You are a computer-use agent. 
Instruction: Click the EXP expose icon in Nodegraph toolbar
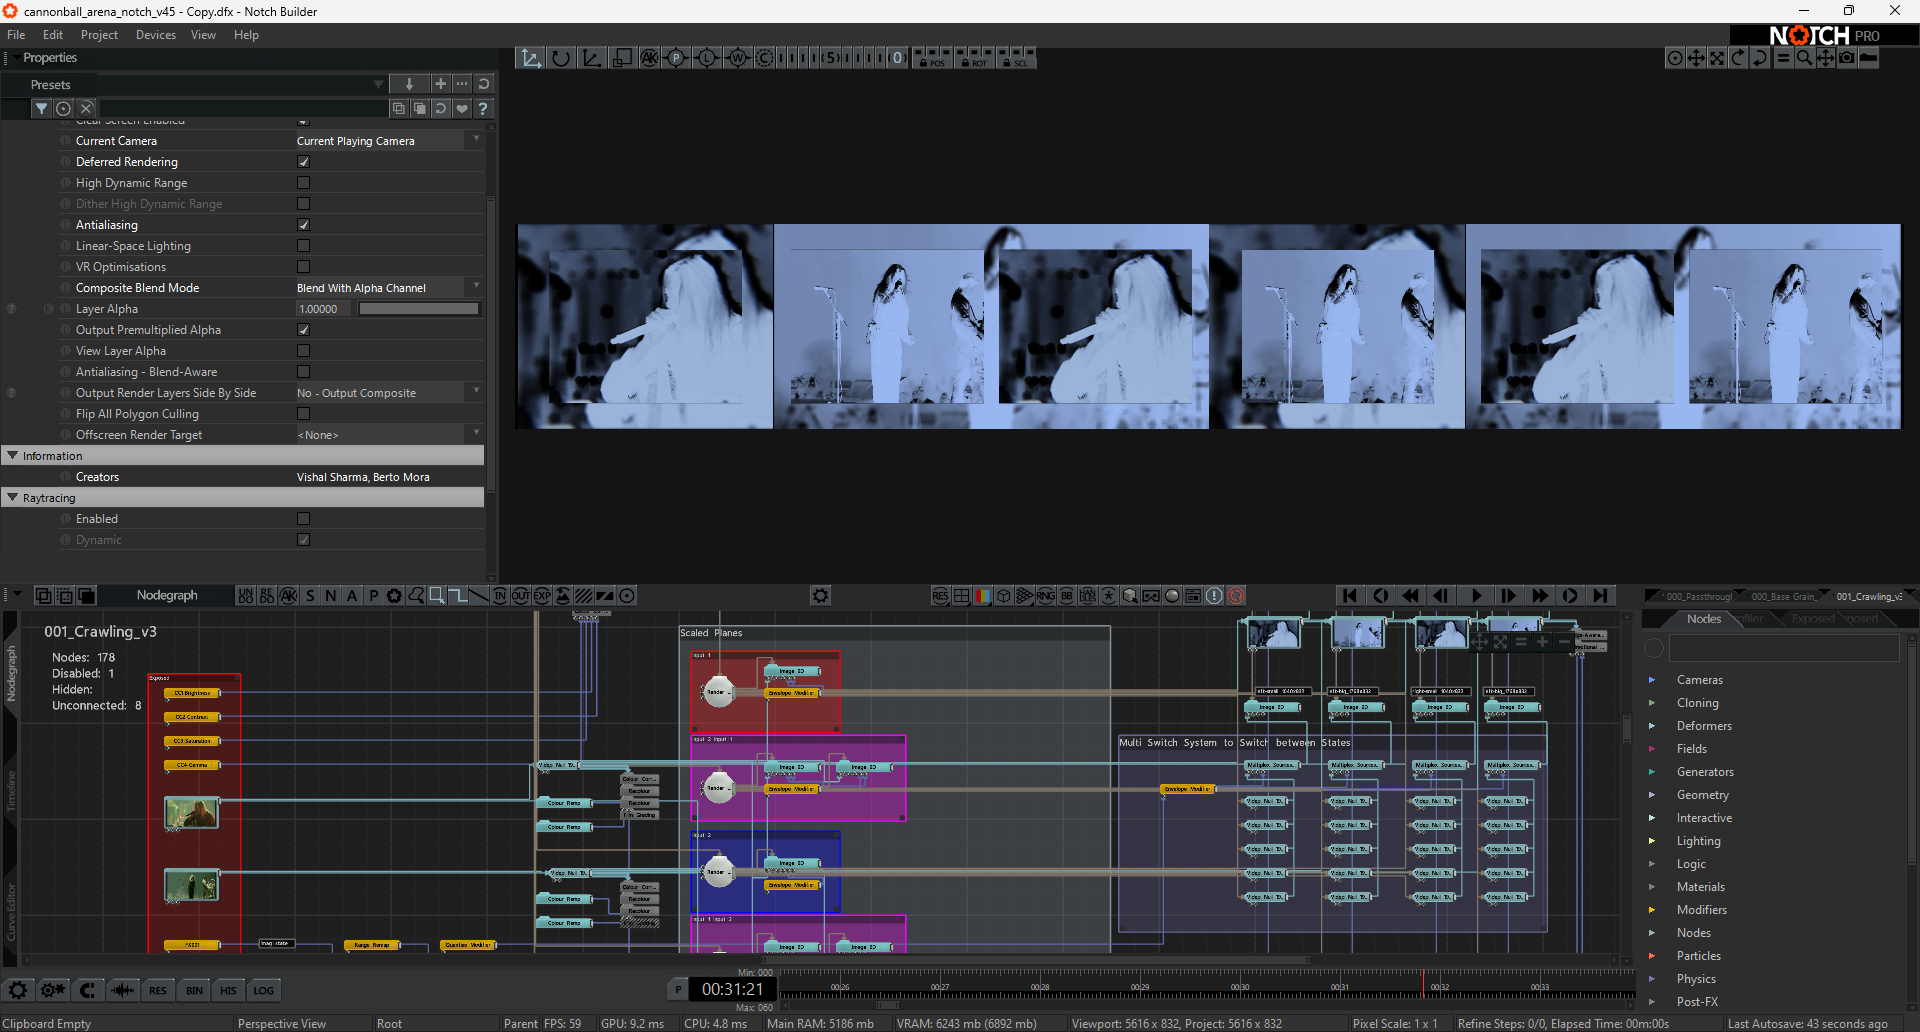pos(542,595)
